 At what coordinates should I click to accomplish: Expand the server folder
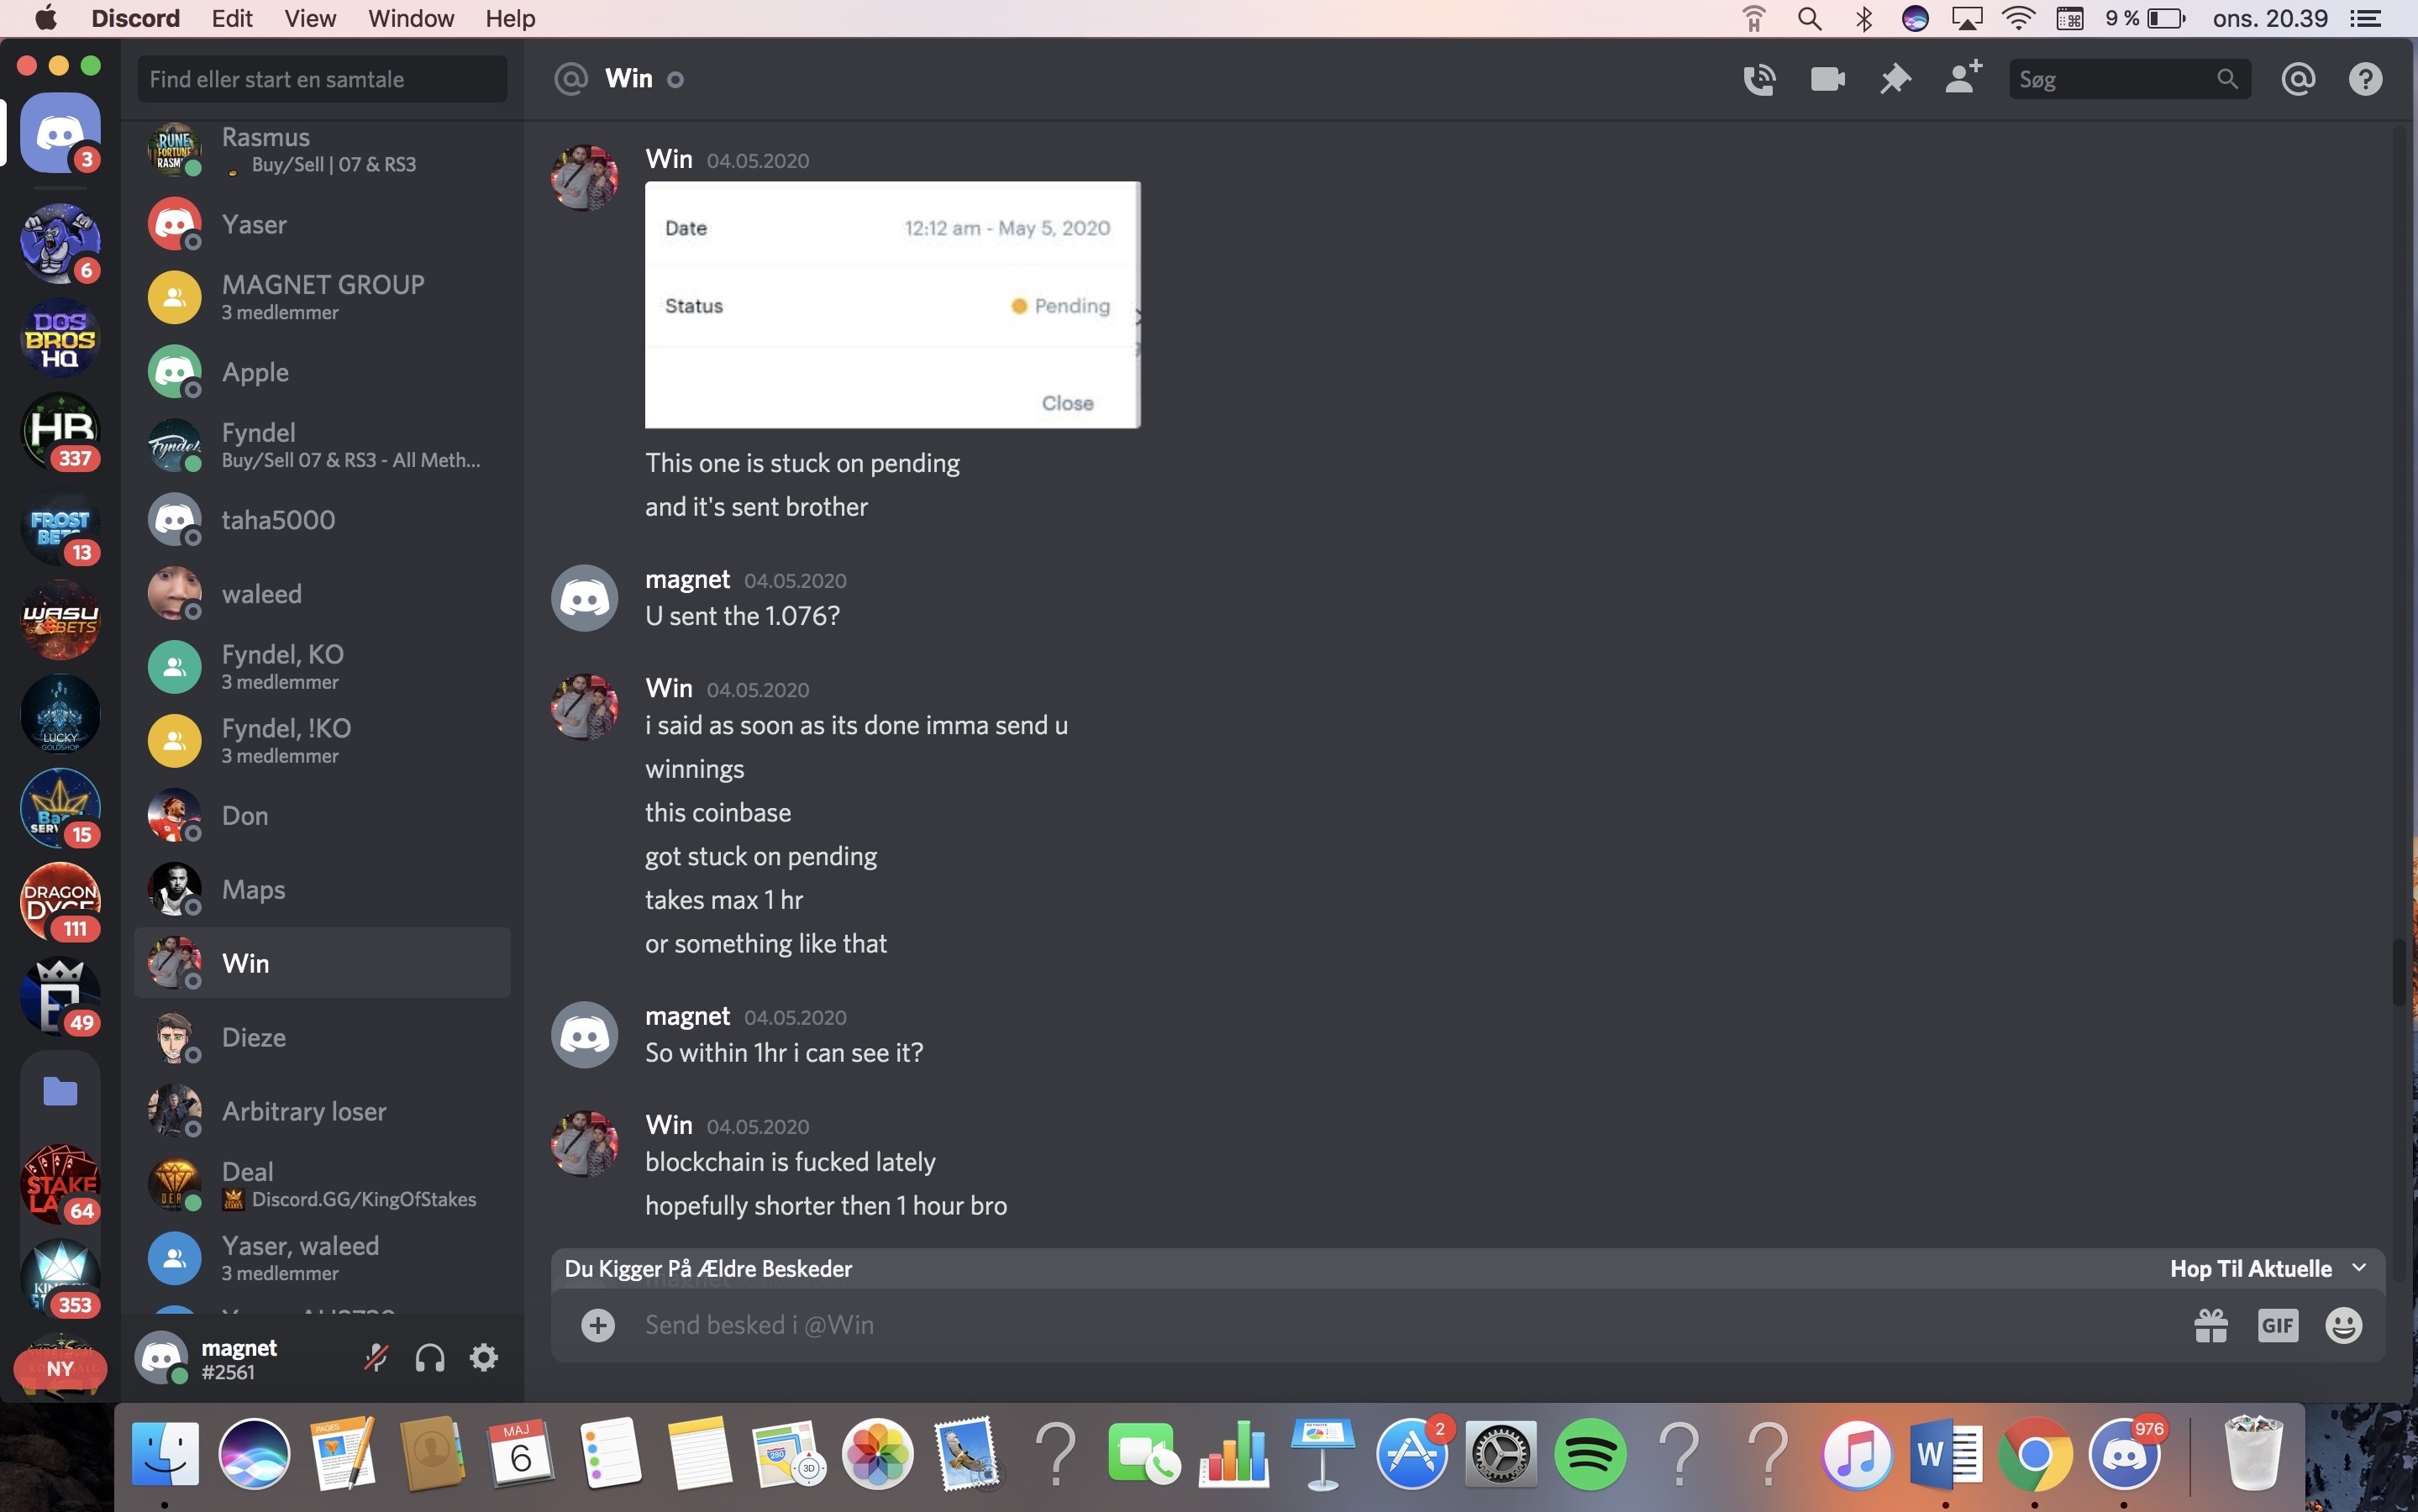pos(60,1091)
